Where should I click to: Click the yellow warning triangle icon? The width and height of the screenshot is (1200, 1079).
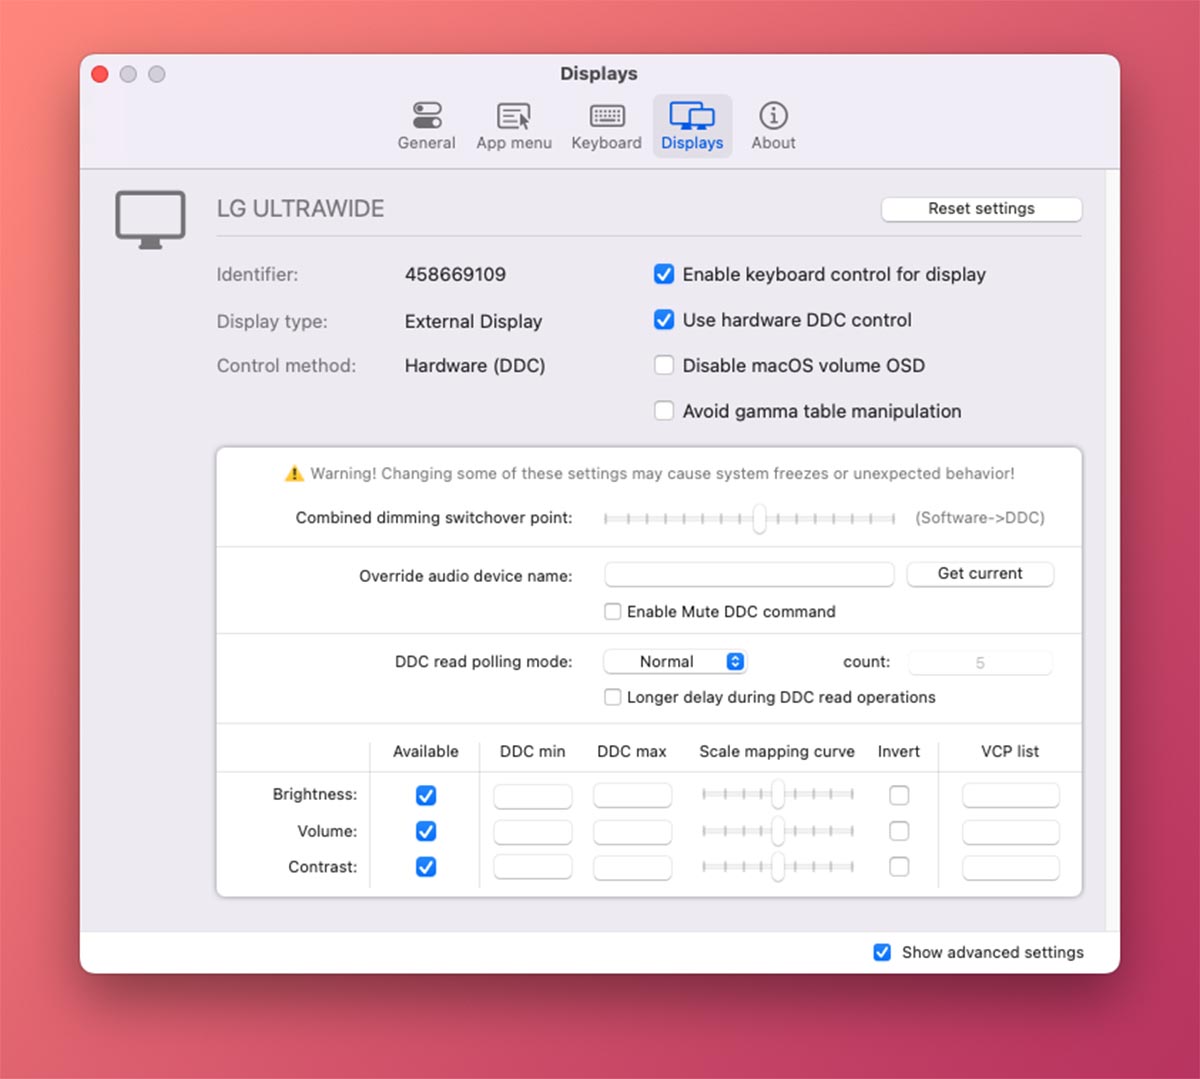pos(294,474)
